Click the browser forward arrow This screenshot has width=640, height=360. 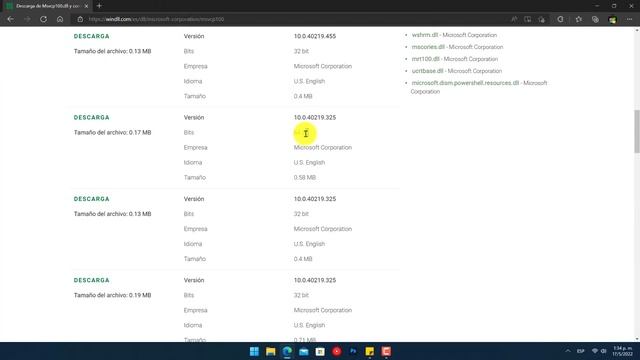coord(27,19)
